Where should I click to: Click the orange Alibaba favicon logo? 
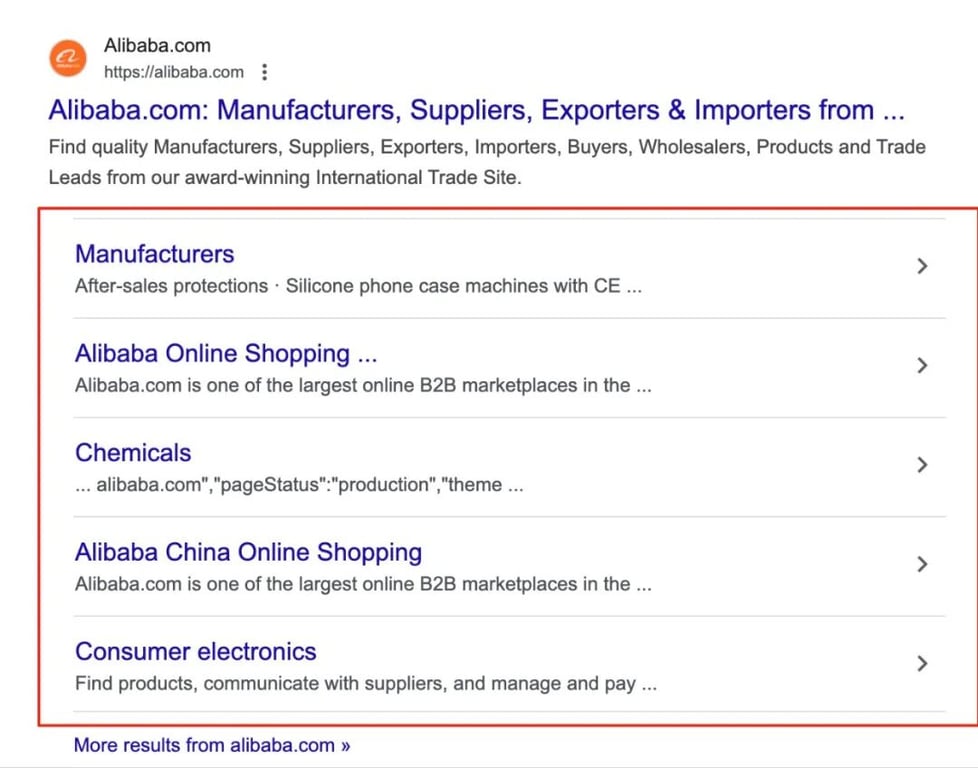[x=70, y=58]
